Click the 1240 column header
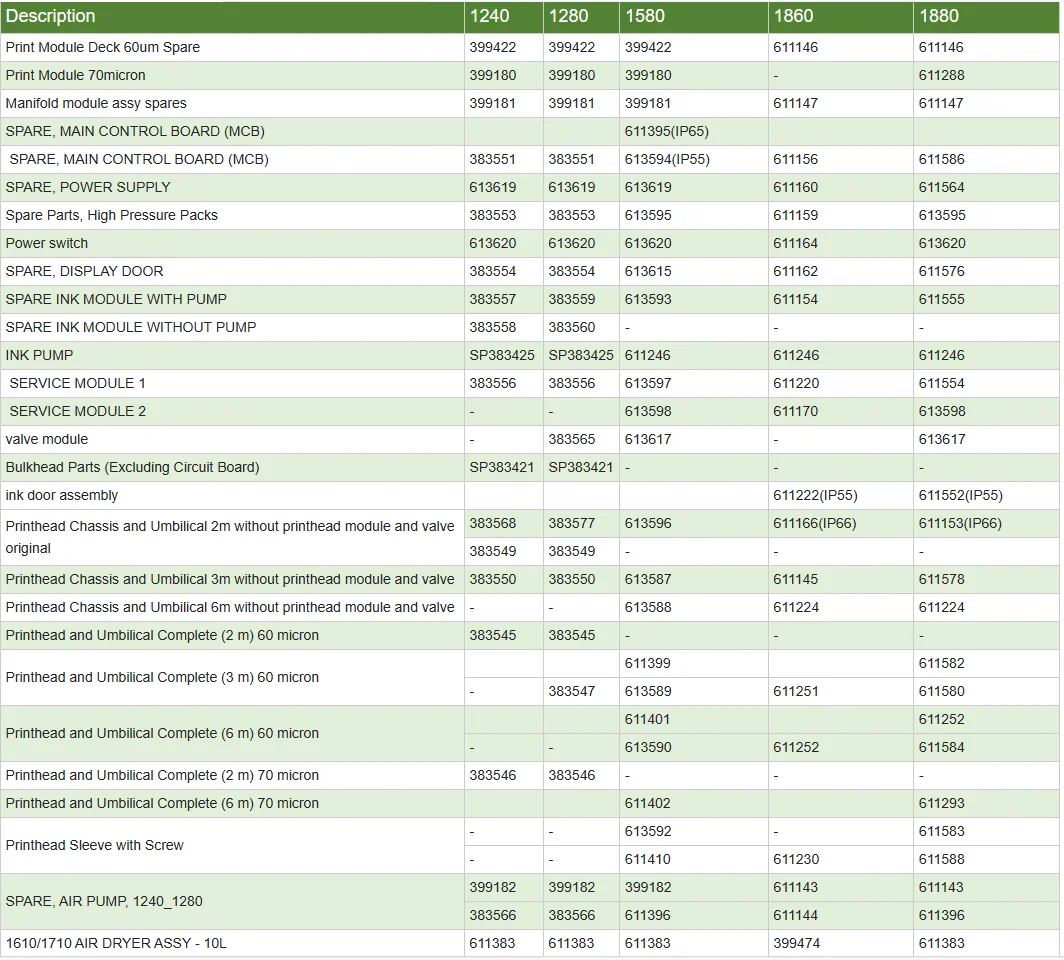Viewport: 1064px width, 960px height. tap(489, 16)
